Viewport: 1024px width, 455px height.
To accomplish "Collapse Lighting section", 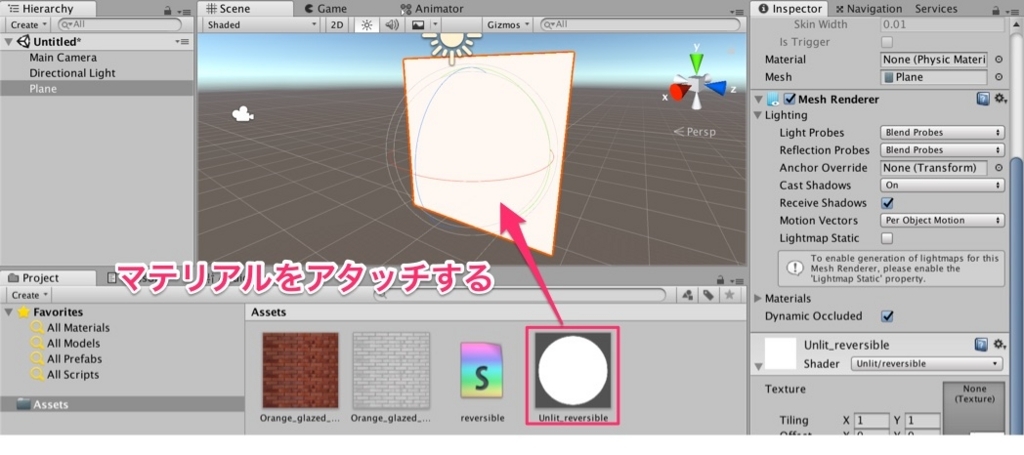I will point(758,116).
